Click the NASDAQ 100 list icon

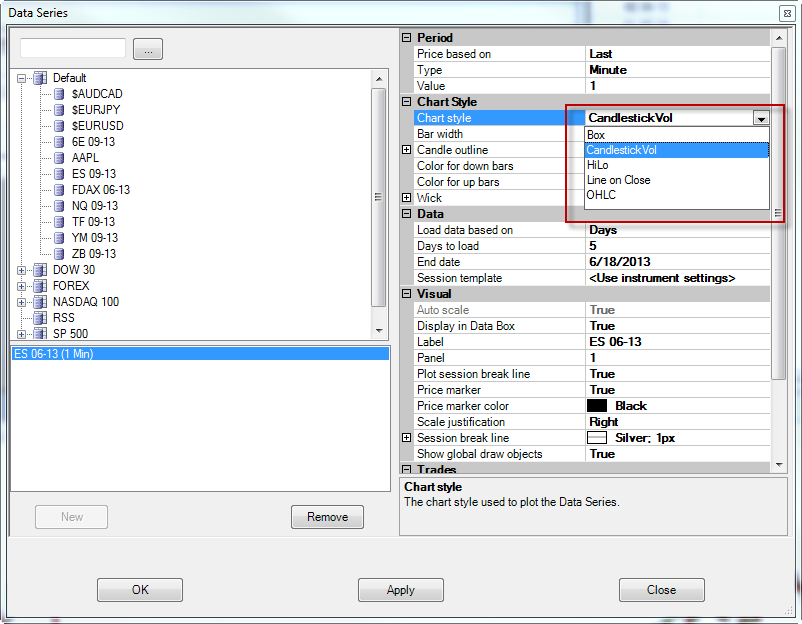(x=40, y=302)
